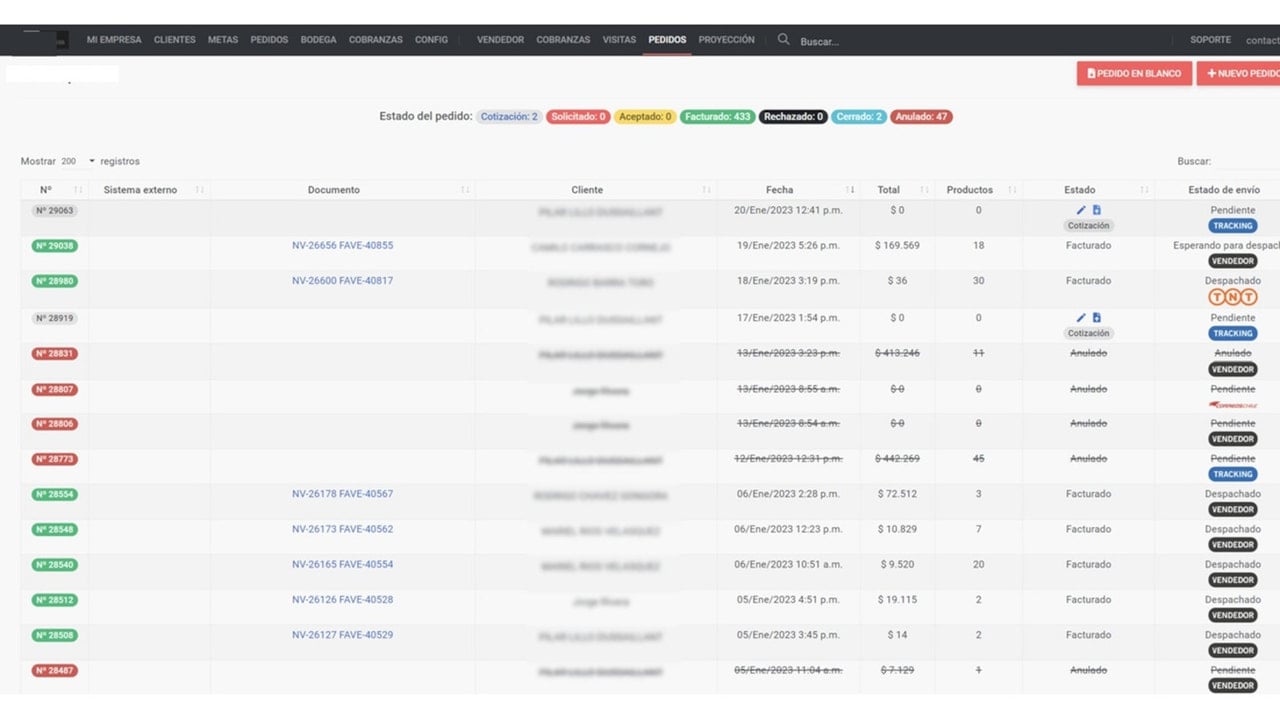The width and height of the screenshot is (1280, 720).
Task: Click the document icon for order 29063
Action: pos(1097,210)
